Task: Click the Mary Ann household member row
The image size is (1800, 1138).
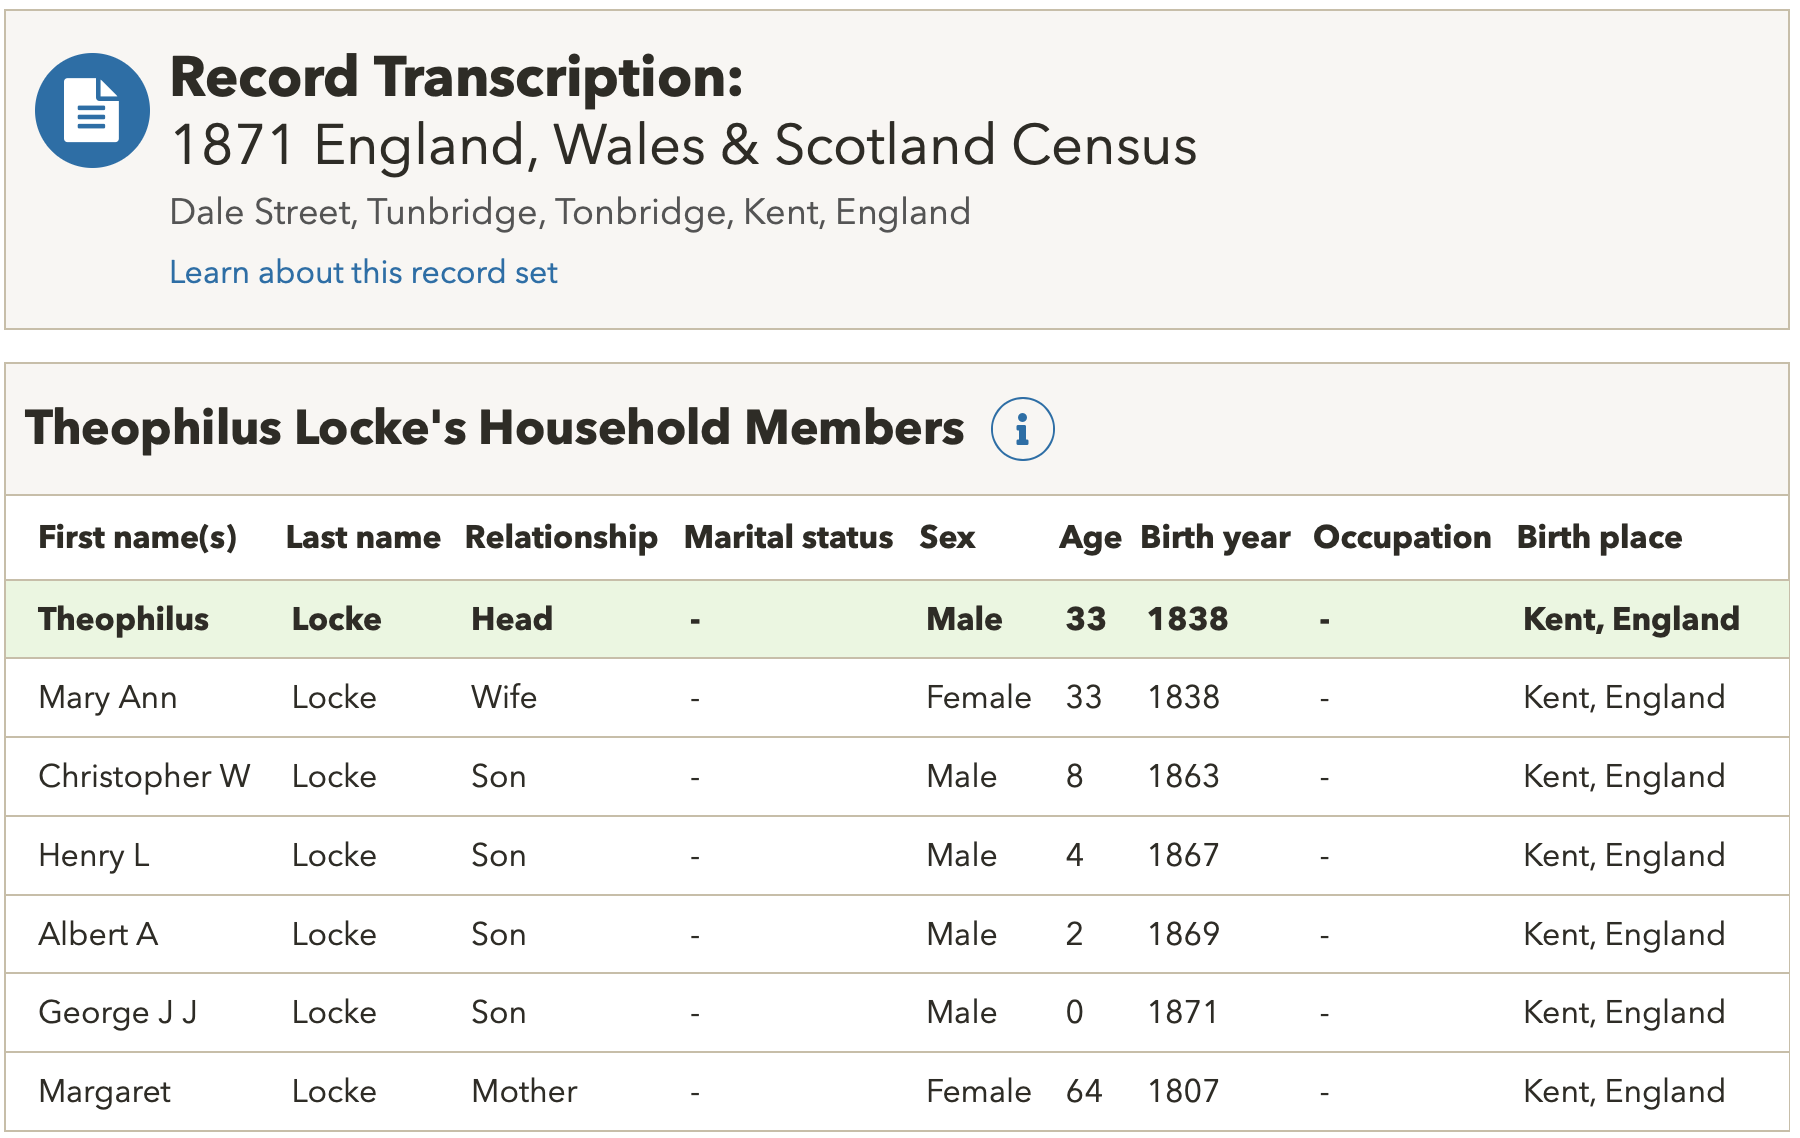Action: click(x=107, y=697)
